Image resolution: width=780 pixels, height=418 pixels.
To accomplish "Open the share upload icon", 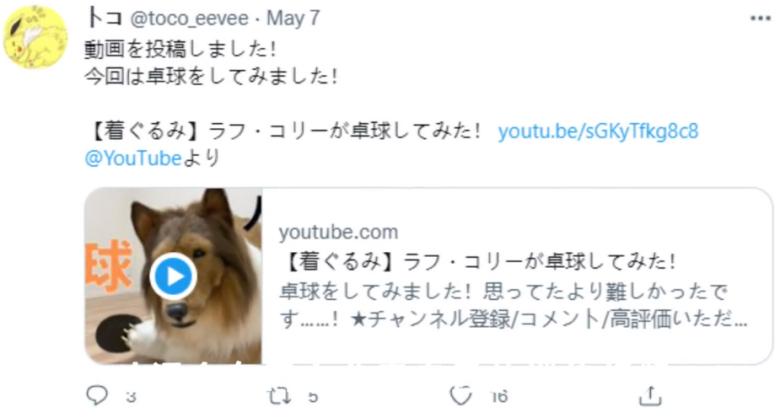I will pyautogui.click(x=650, y=396).
